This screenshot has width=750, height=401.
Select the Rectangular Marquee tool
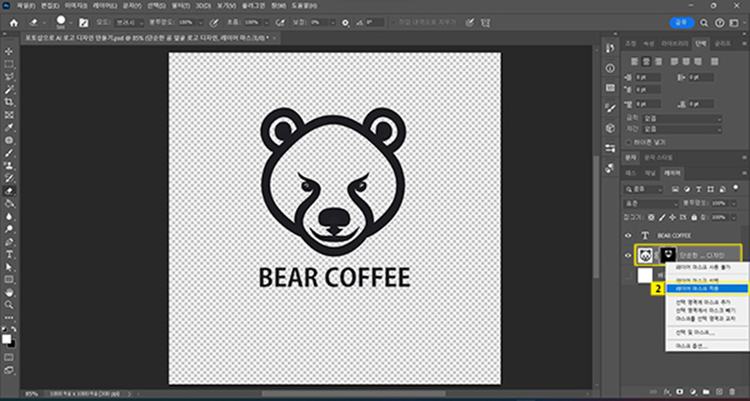point(9,63)
